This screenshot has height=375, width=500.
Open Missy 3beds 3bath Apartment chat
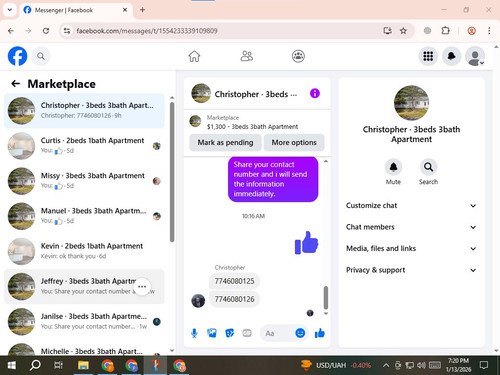tap(84, 181)
